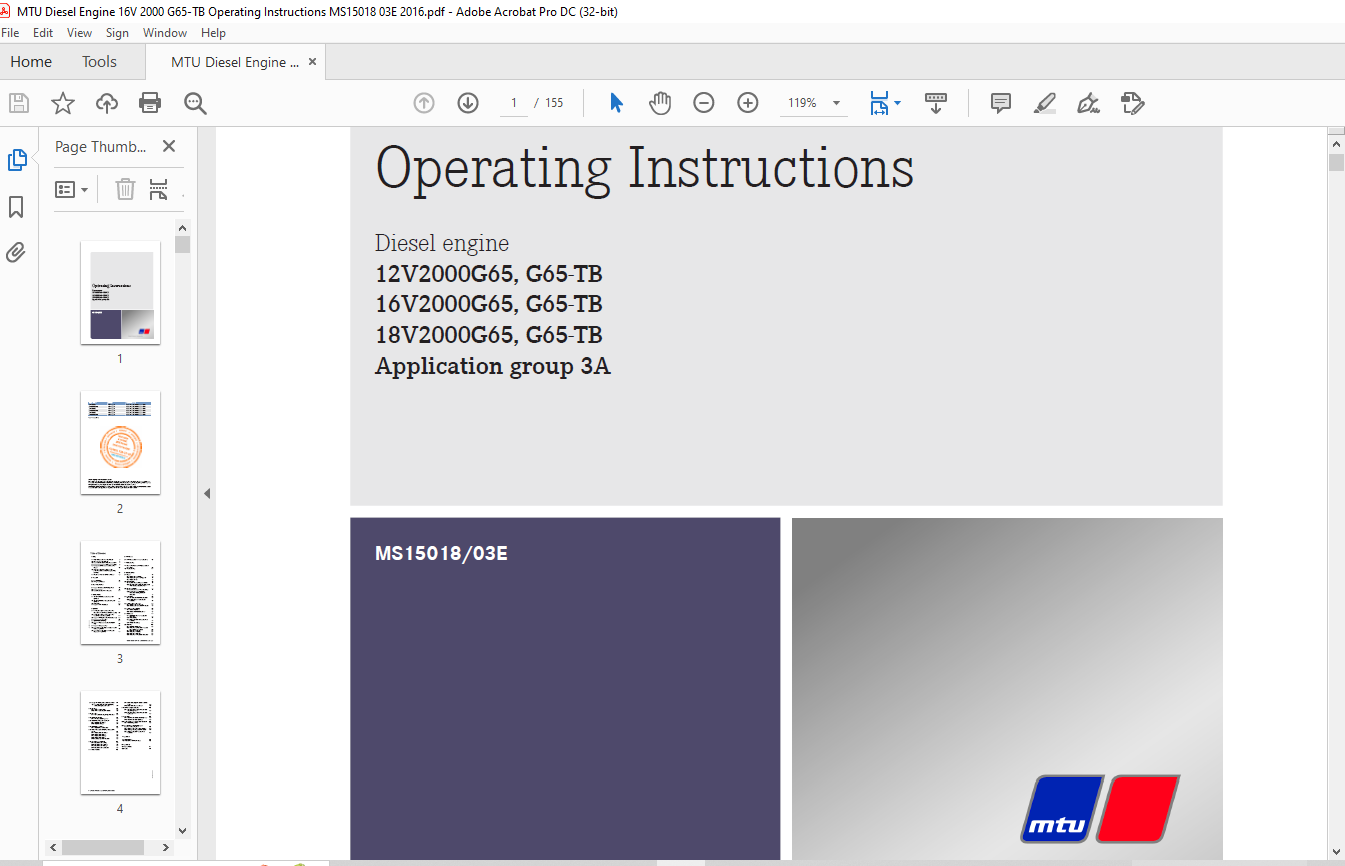
Task: Open the Help menu
Action: coord(213,33)
